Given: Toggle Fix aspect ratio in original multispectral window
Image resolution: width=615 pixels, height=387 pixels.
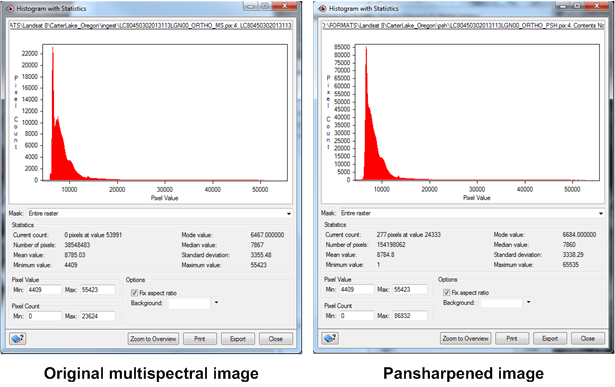Looking at the screenshot, I should 134,293.
